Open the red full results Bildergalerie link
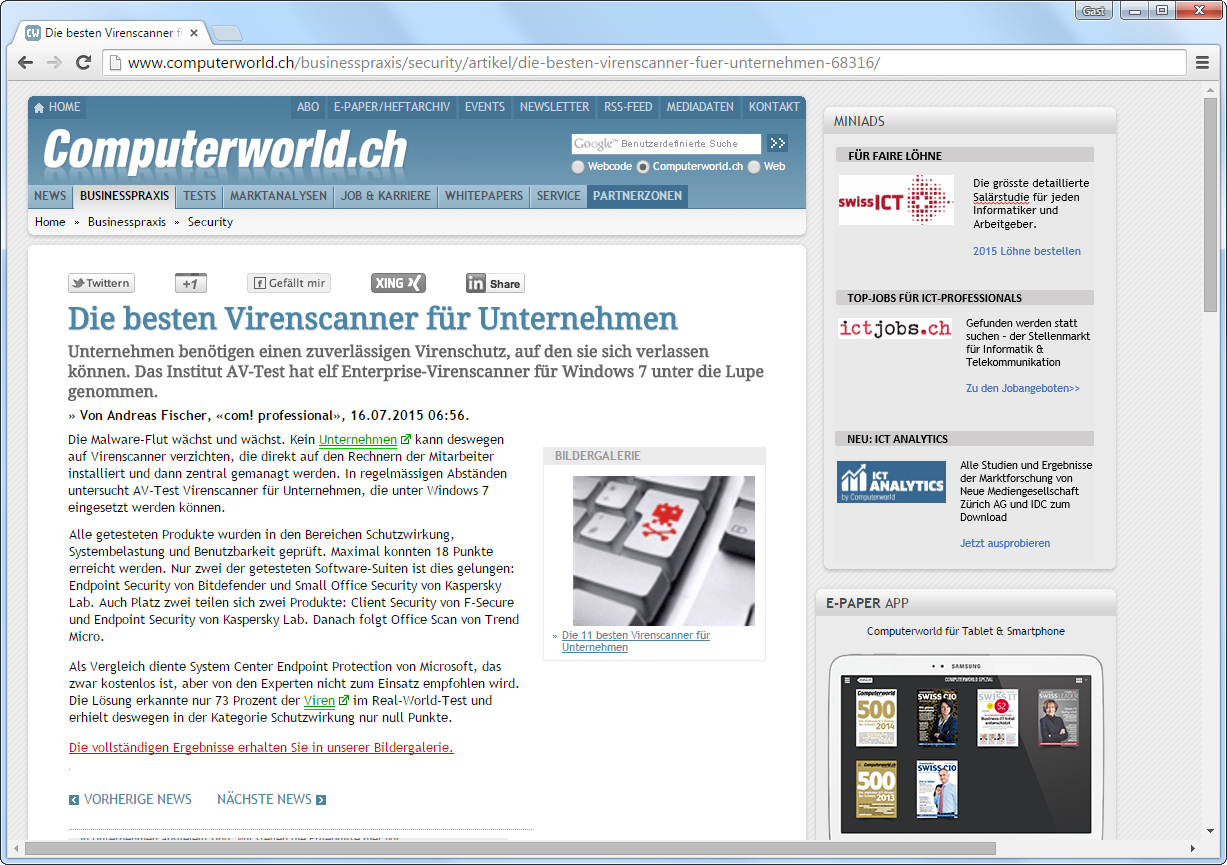The height and width of the screenshot is (865, 1227). [x=261, y=747]
